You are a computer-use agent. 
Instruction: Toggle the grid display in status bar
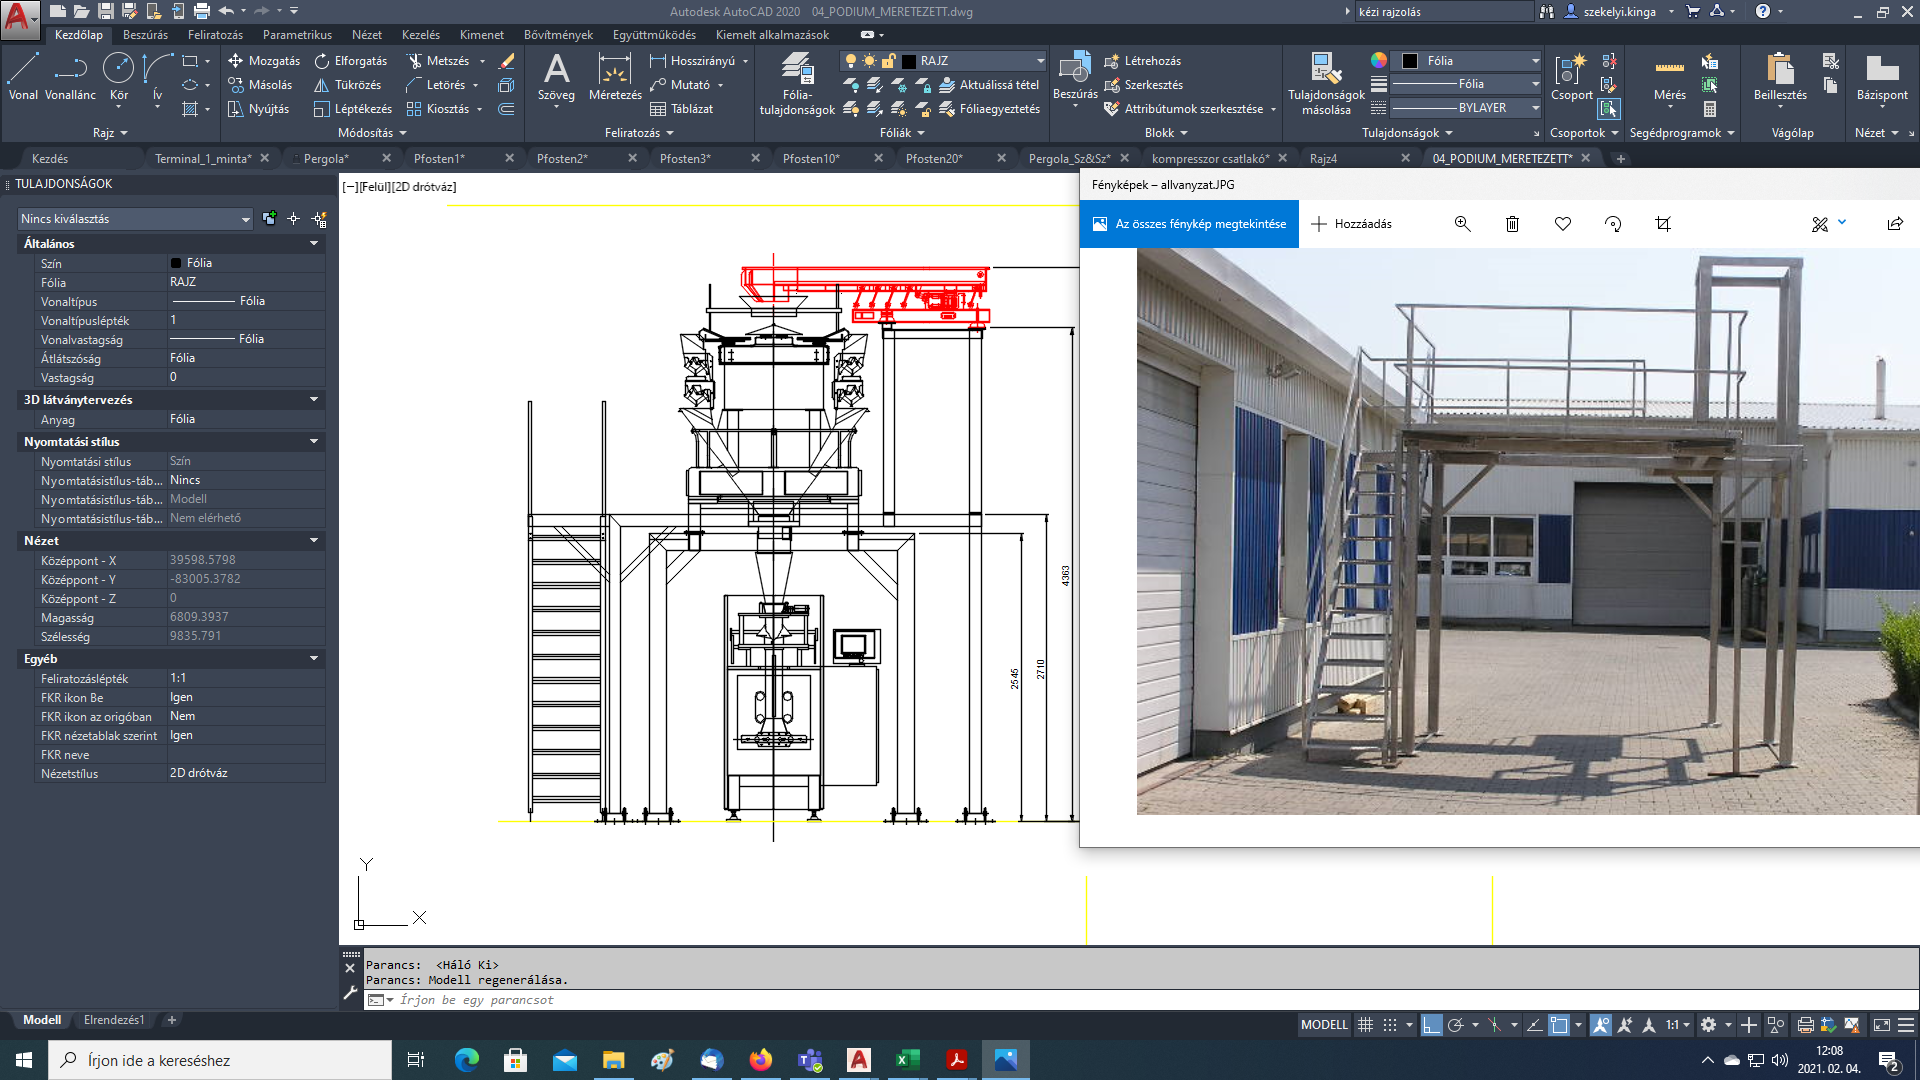[1365, 1025]
